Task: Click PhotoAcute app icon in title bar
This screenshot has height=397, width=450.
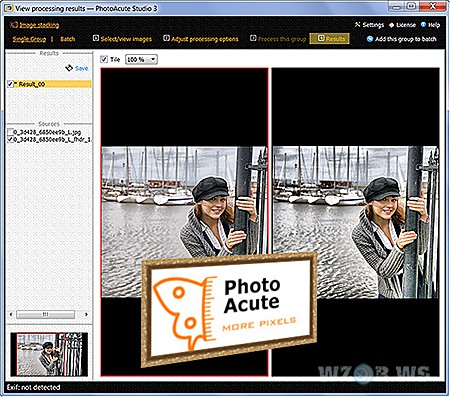Action: [9, 8]
